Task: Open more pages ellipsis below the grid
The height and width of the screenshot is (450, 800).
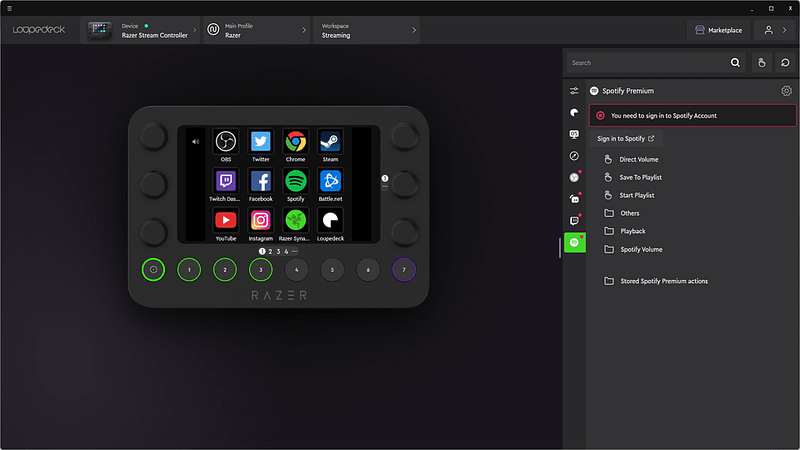Action: tap(294, 251)
